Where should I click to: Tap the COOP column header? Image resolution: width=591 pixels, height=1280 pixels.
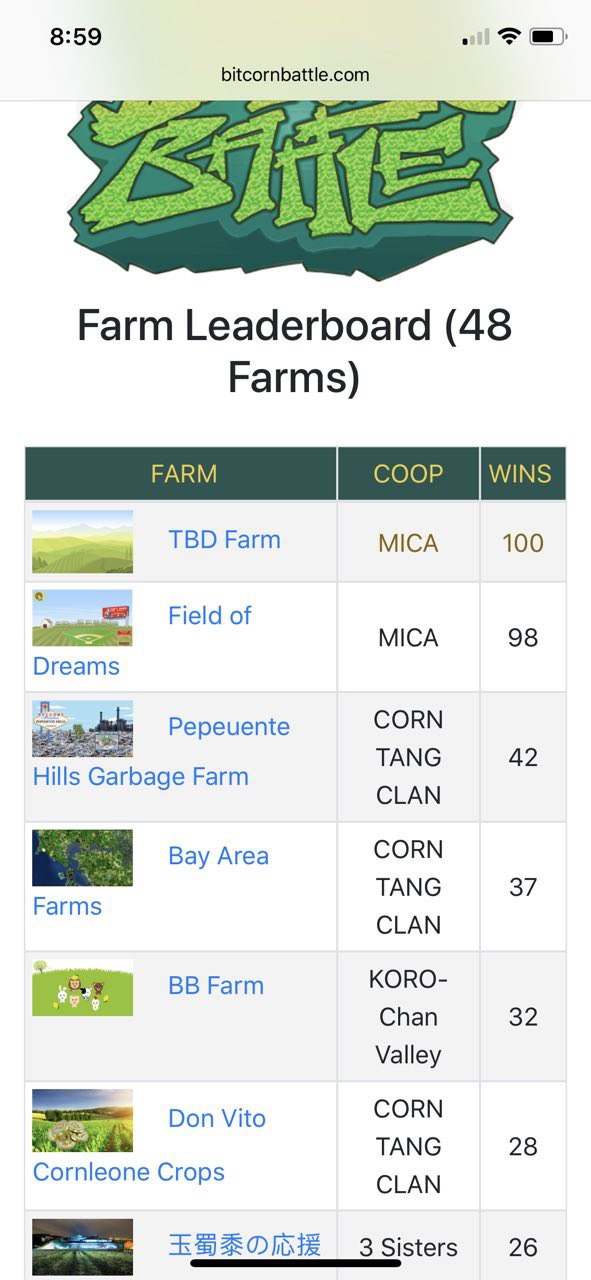click(408, 473)
